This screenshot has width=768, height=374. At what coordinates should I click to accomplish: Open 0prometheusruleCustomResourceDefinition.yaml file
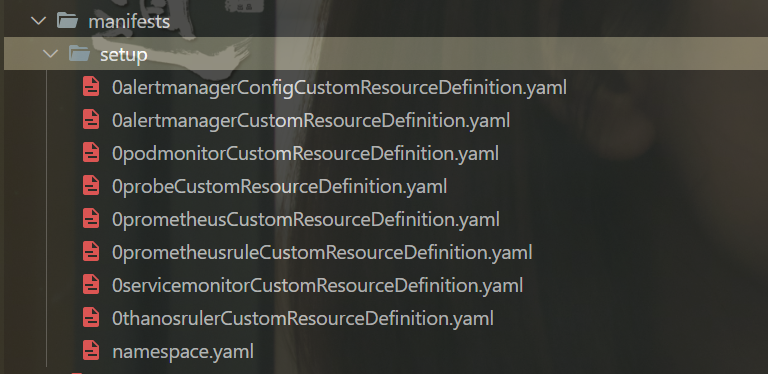point(322,253)
